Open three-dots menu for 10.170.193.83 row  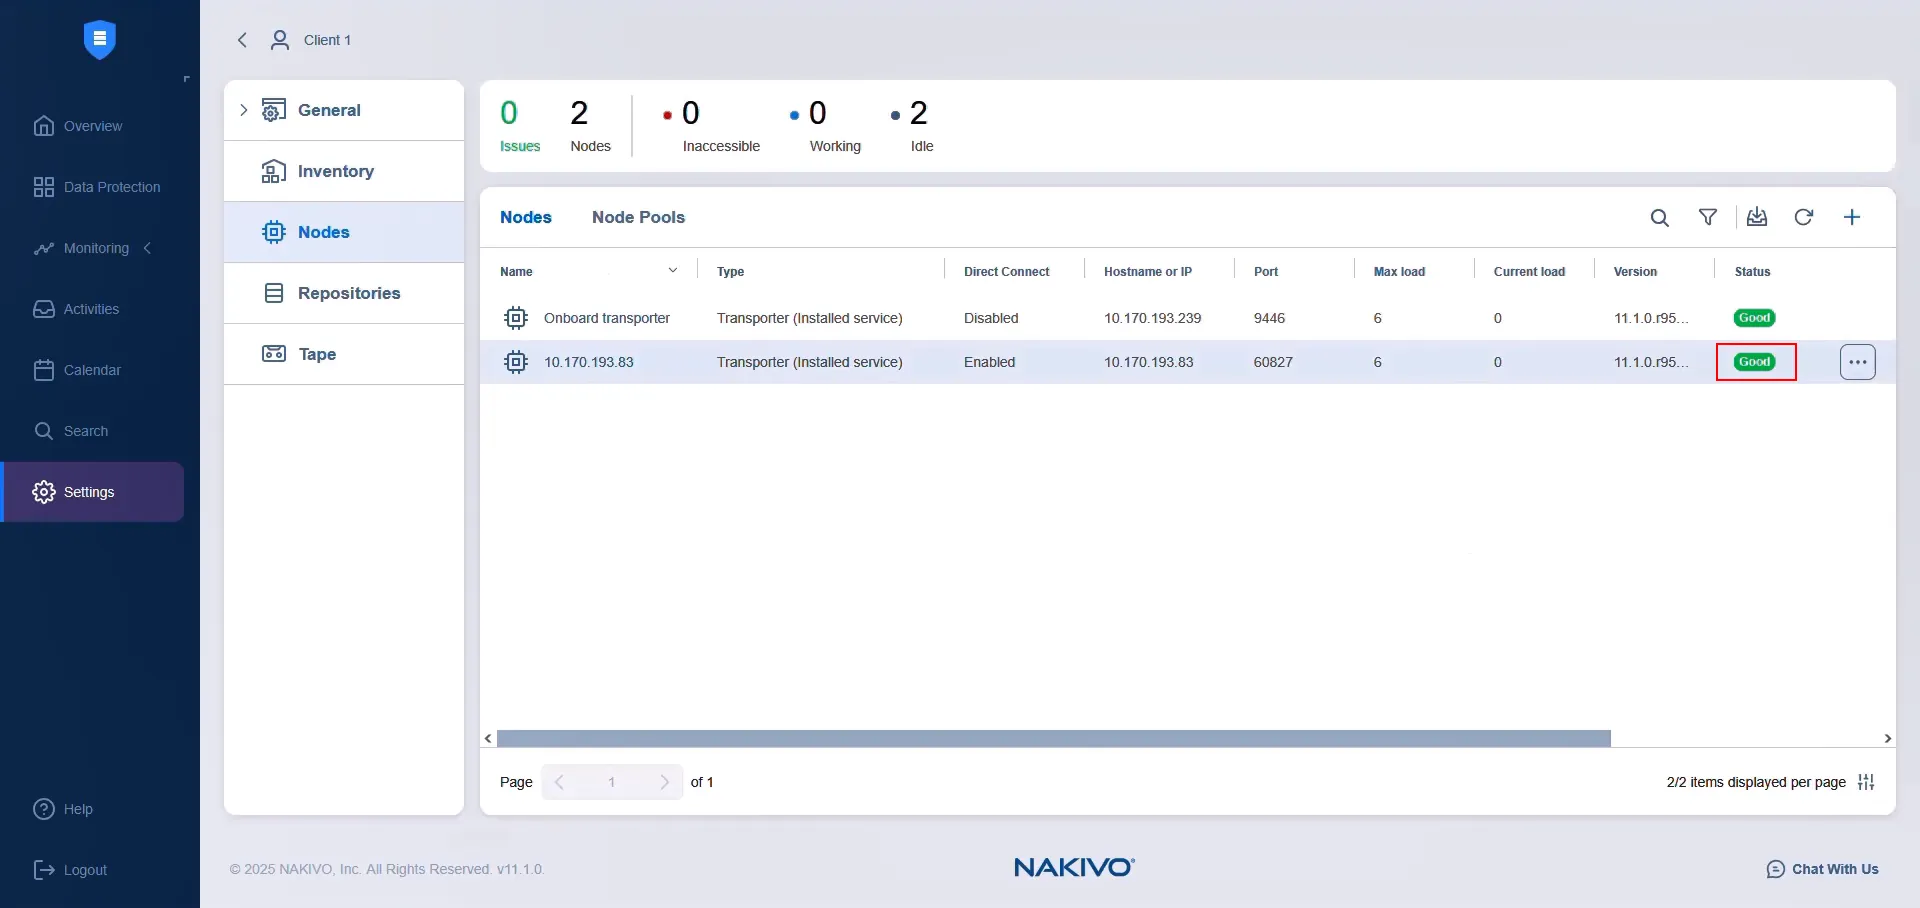tap(1858, 362)
